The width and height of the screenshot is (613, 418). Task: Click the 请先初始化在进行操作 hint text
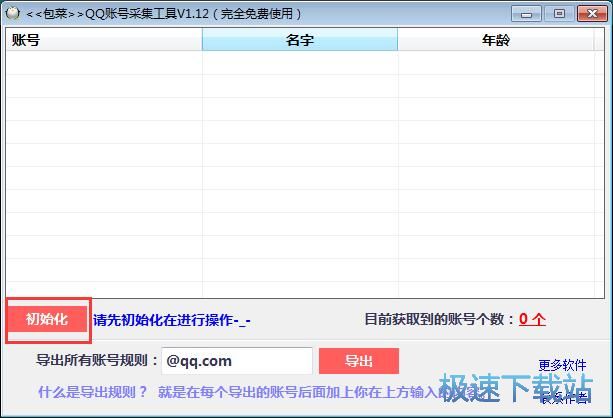(x=172, y=320)
